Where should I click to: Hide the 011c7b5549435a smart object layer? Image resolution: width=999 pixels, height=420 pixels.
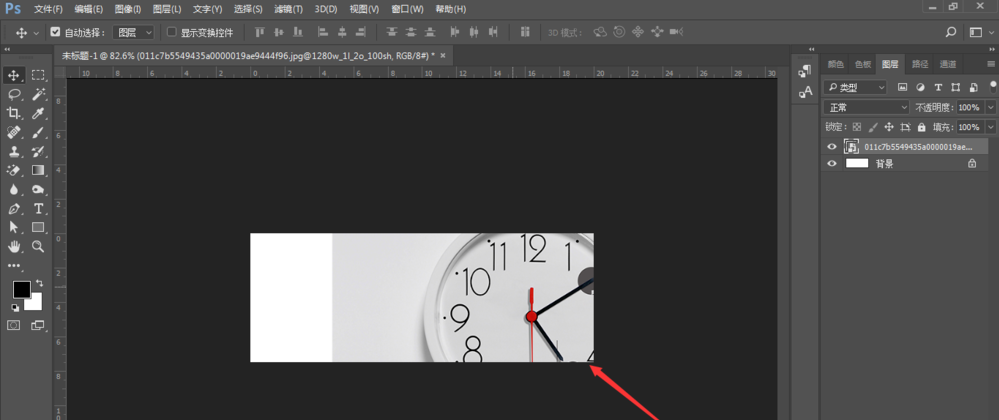(831, 147)
